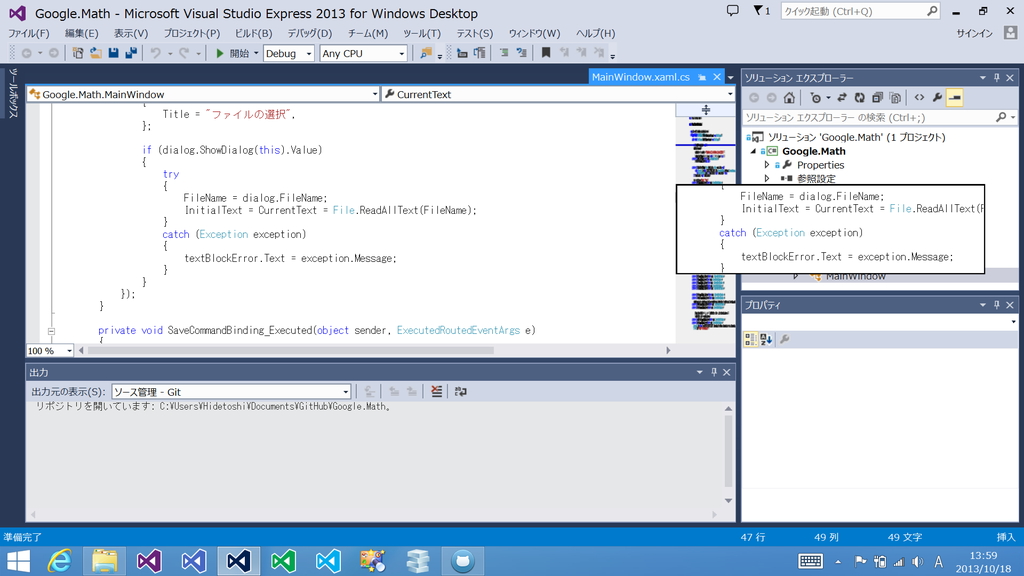Open Internet Explorer from the taskbar
Image resolution: width=1024 pixels, height=576 pixels.
[59, 561]
